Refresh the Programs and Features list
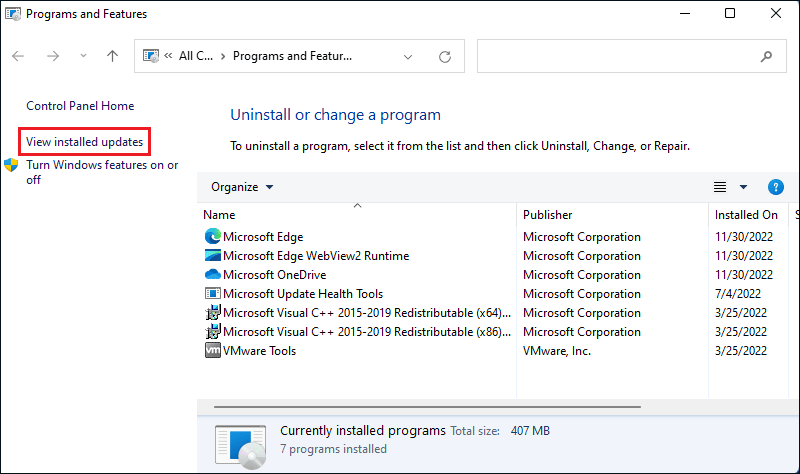The width and height of the screenshot is (800, 474). coord(445,57)
